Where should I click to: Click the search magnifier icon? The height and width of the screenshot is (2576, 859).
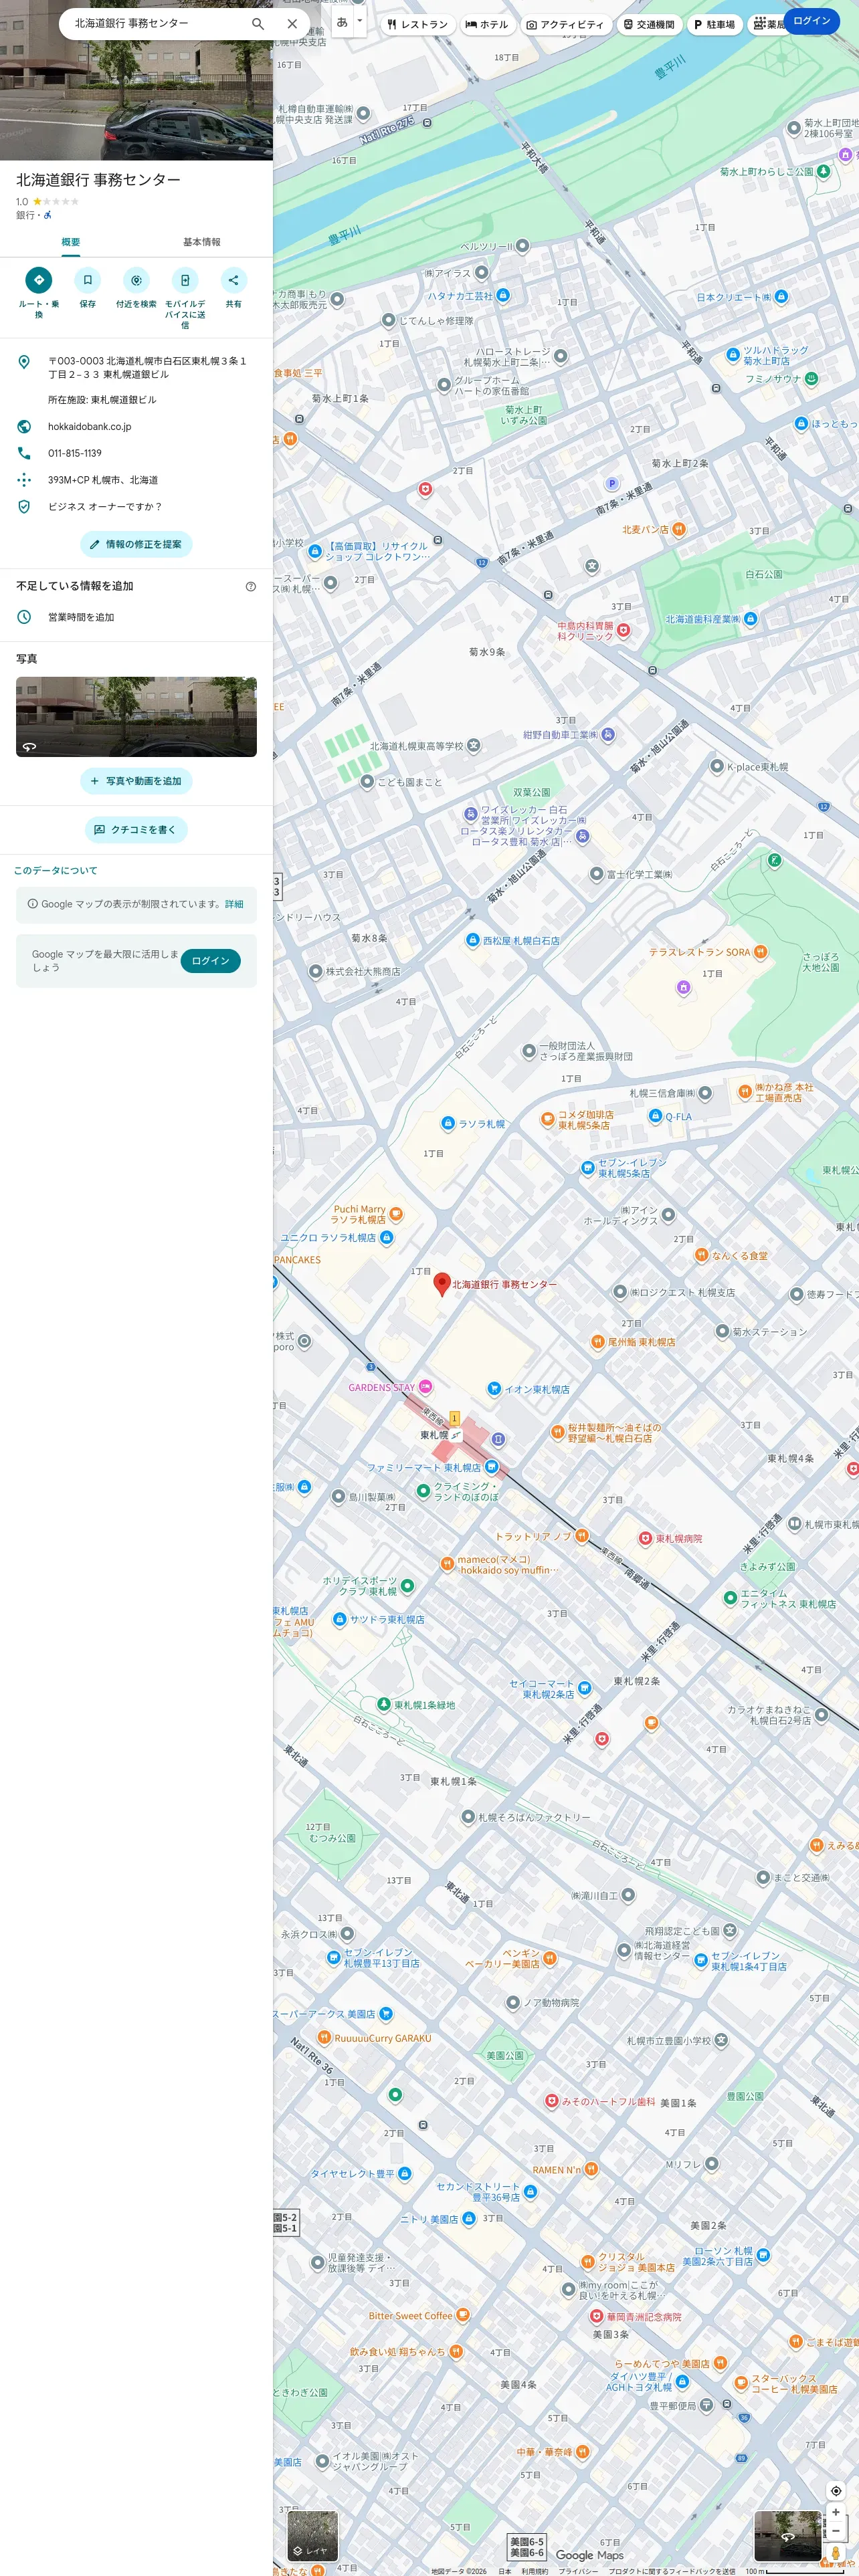click(258, 23)
